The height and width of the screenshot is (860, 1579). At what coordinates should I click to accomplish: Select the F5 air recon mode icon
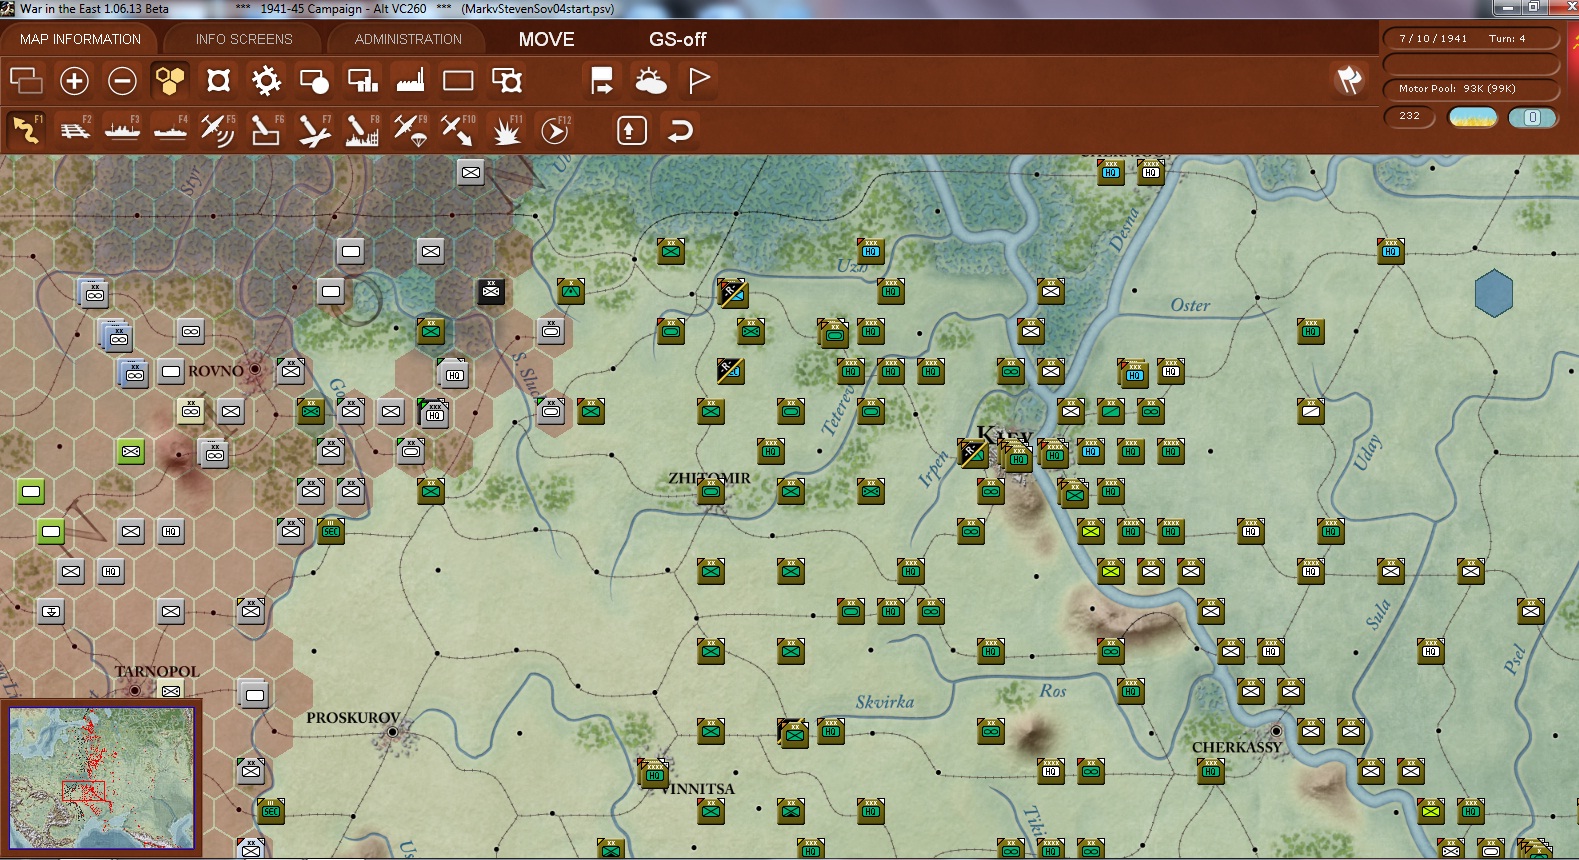pos(218,130)
